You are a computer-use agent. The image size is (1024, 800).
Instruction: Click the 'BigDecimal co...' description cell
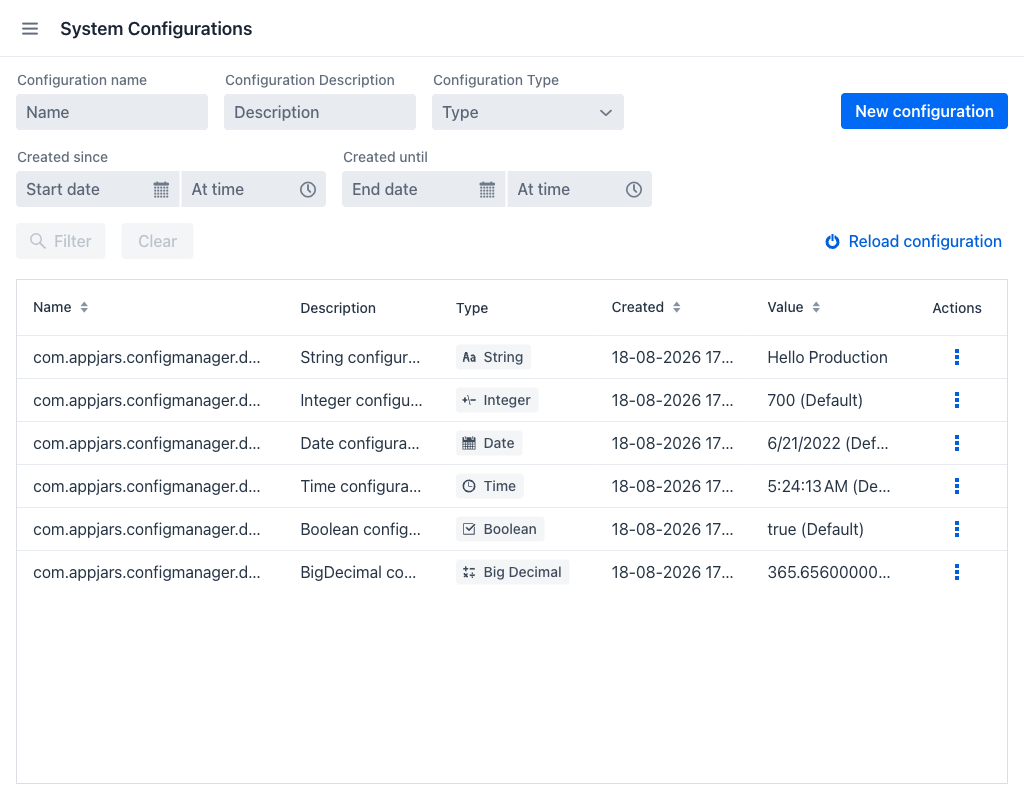click(x=358, y=573)
